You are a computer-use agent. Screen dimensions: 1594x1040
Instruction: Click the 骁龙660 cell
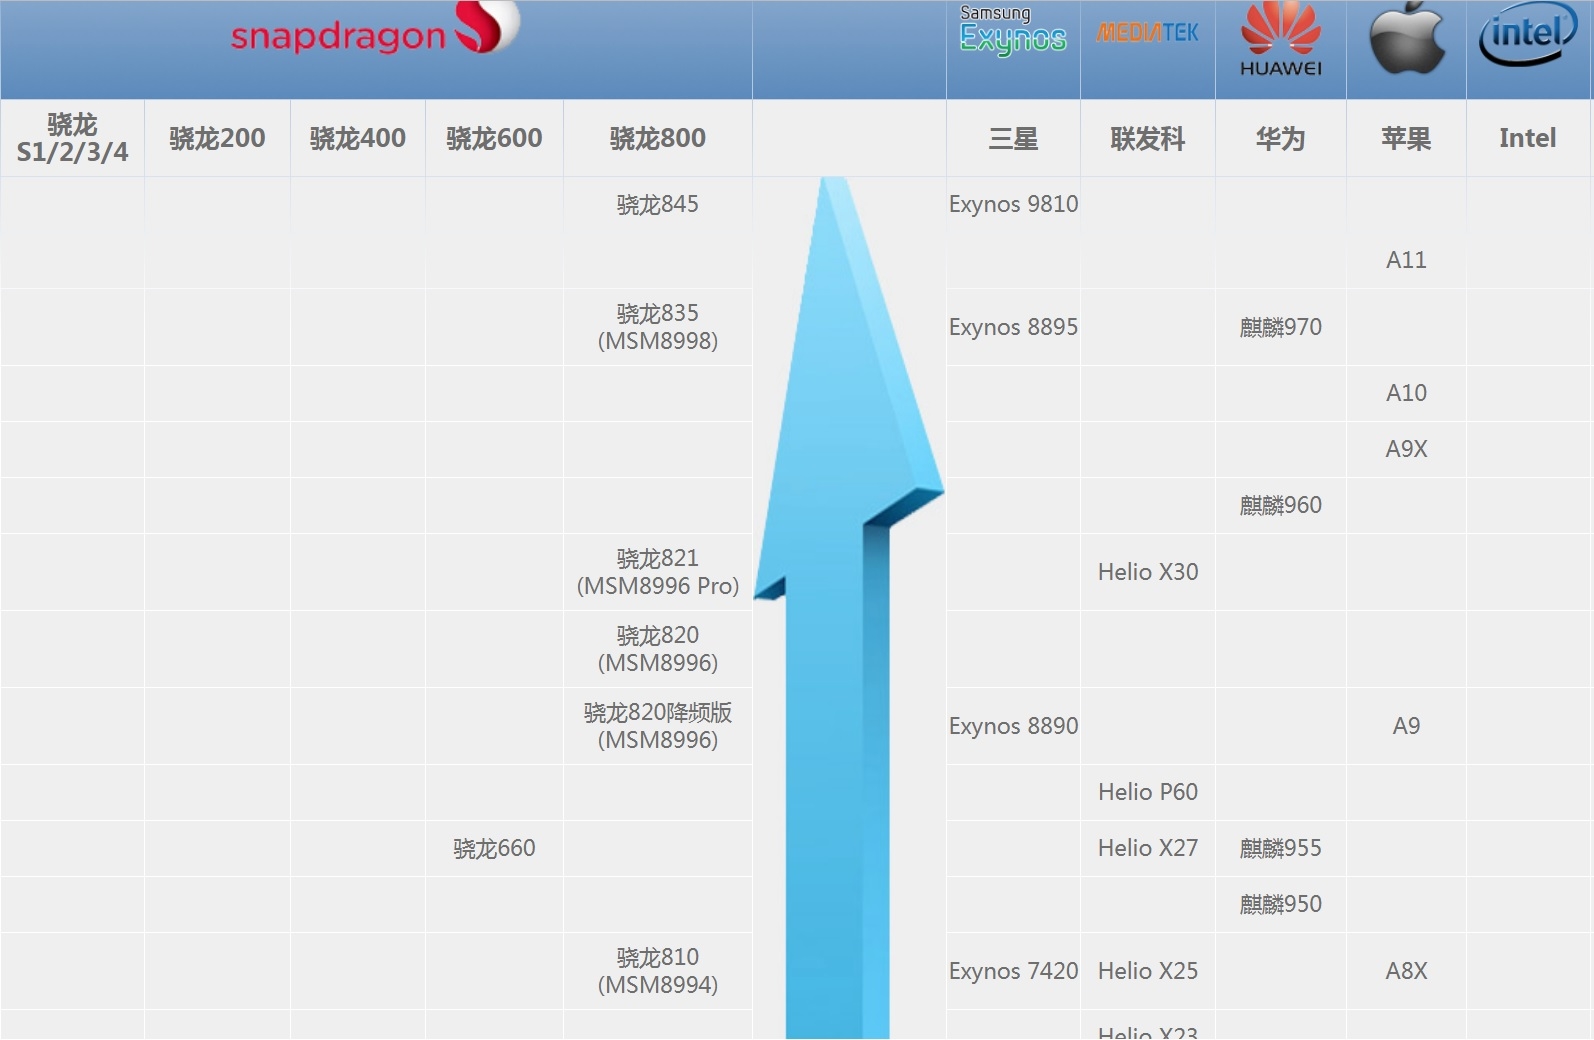pyautogui.click(x=495, y=848)
